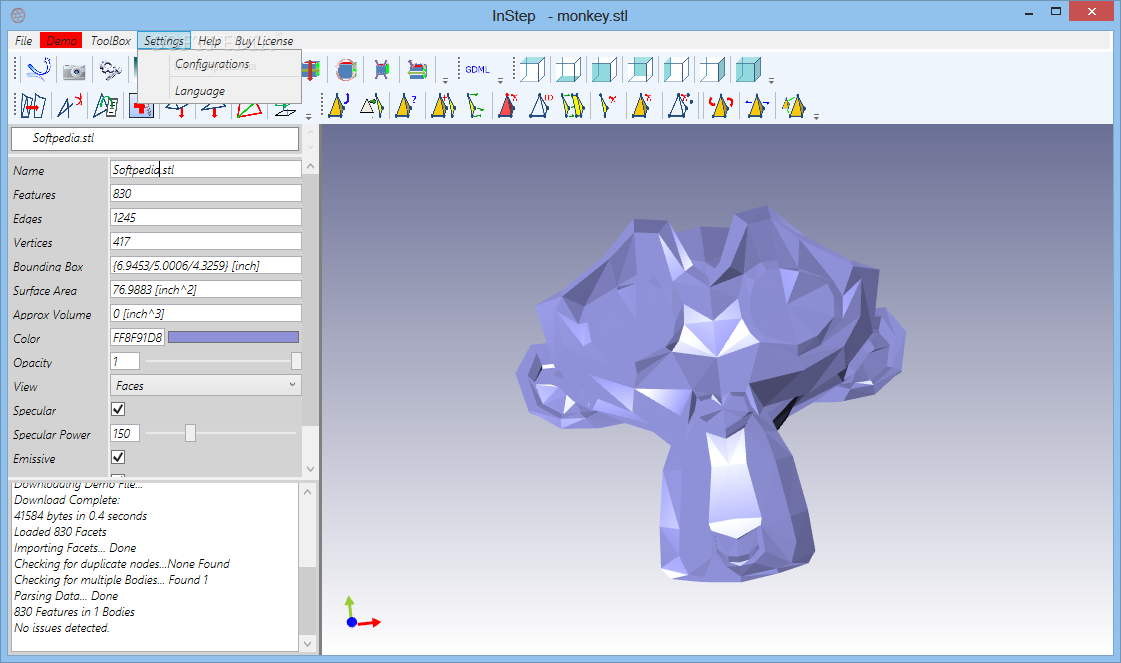Click the round blue clipping icon
Viewport: 1121px width, 663px height.
click(x=346, y=70)
